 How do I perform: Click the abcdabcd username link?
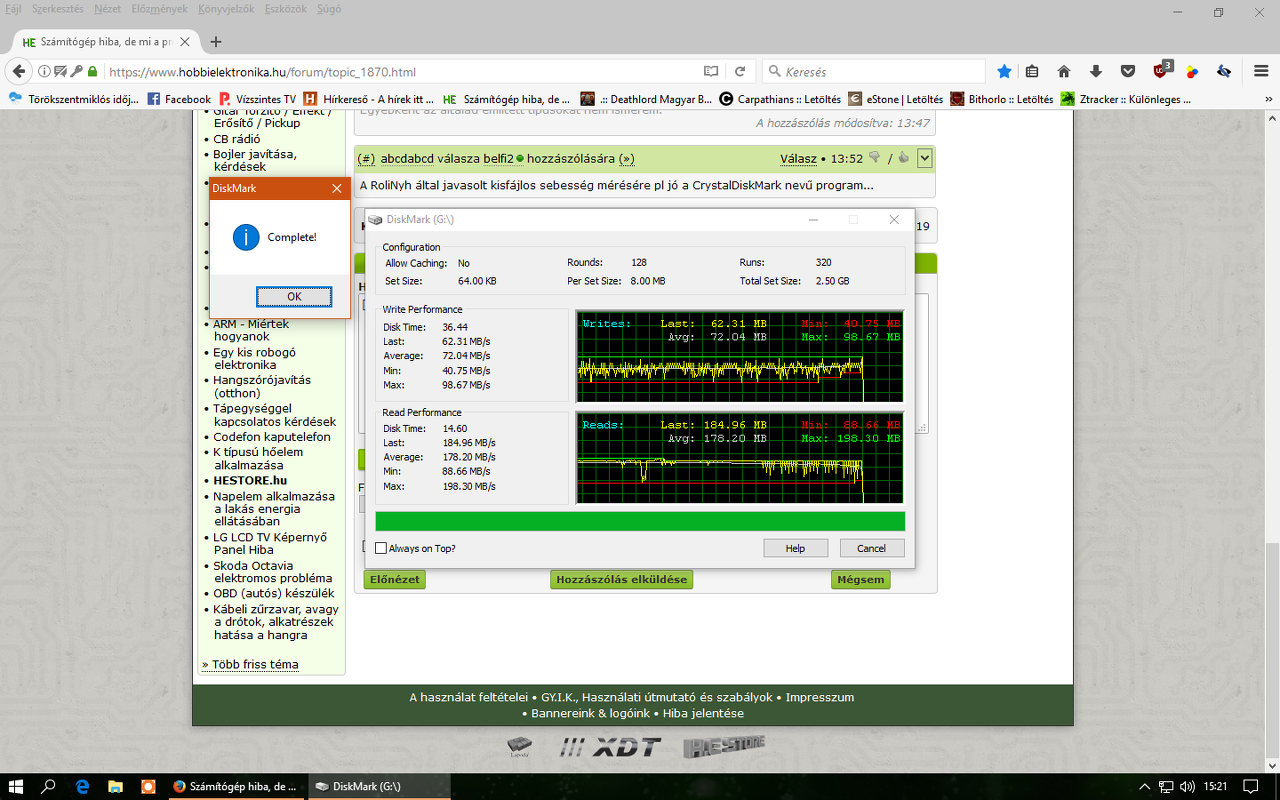pyautogui.click(x=407, y=158)
